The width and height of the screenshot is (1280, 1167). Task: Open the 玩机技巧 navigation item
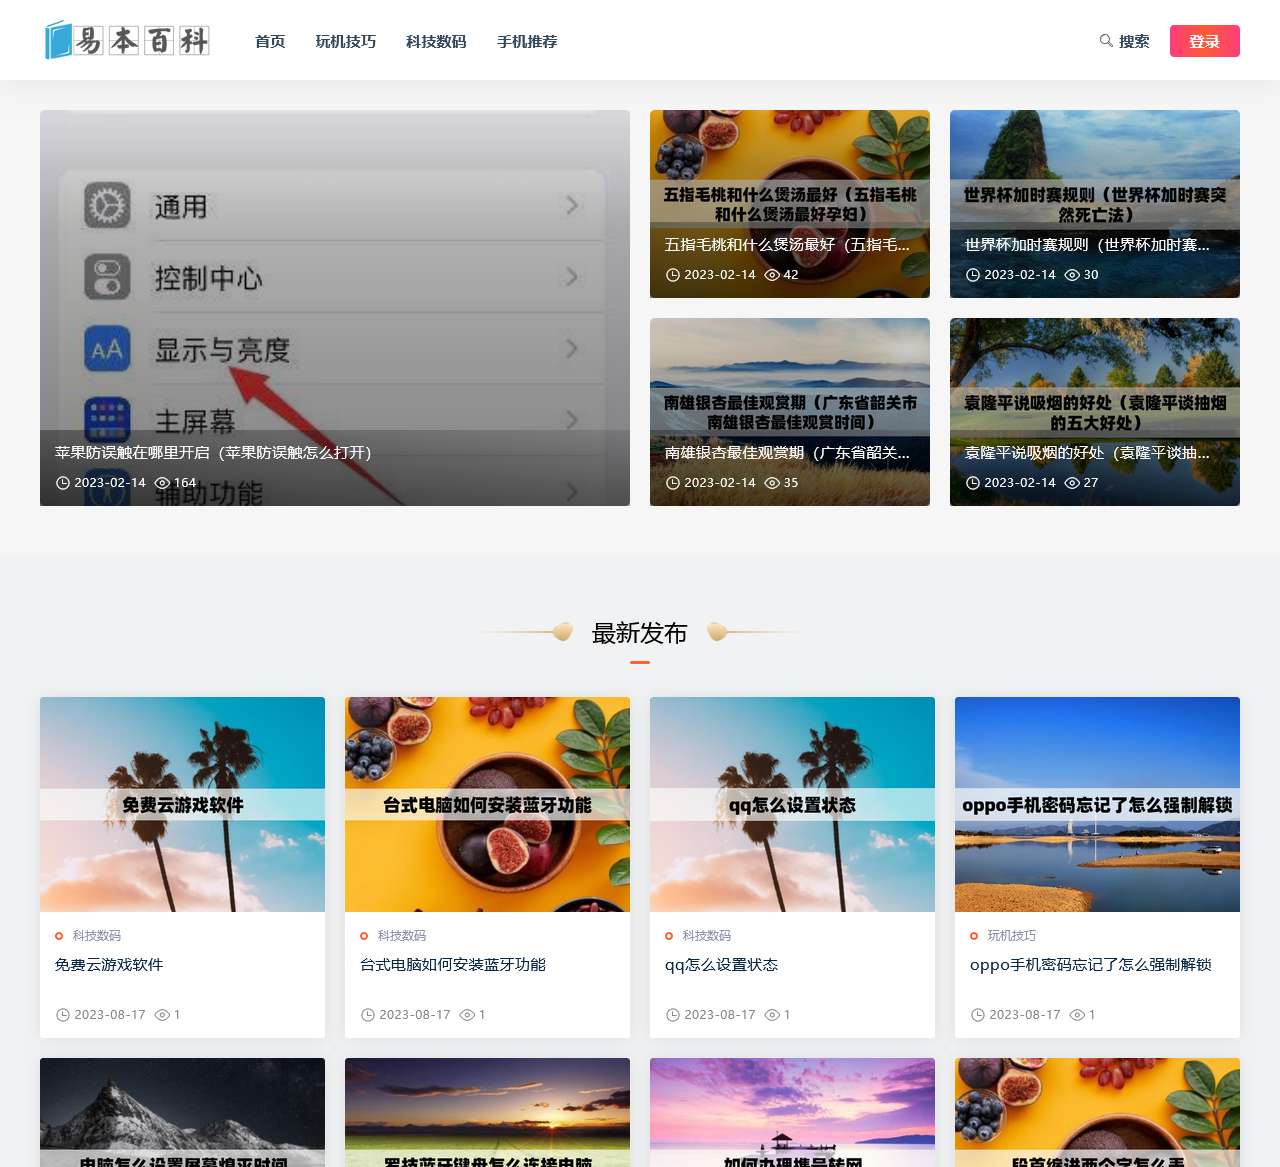tap(346, 41)
